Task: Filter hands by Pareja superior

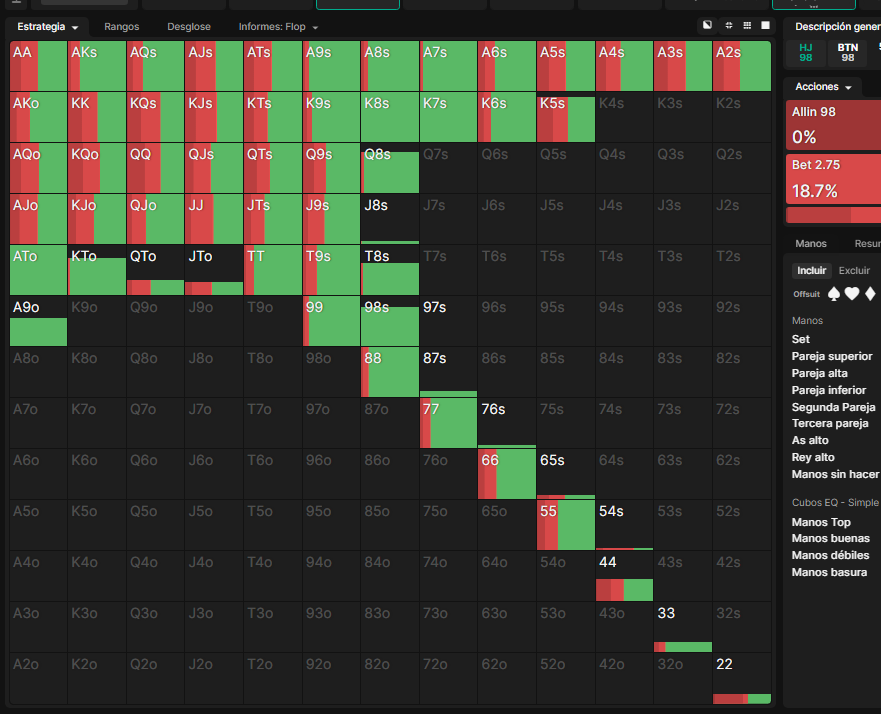Action: tap(832, 356)
